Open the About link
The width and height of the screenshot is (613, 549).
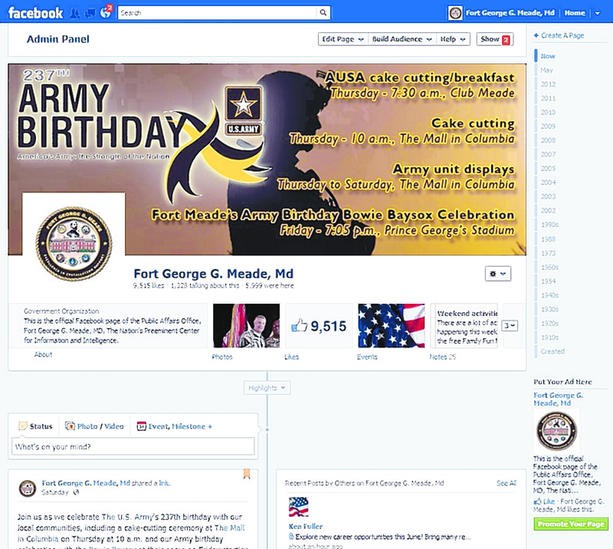43,355
